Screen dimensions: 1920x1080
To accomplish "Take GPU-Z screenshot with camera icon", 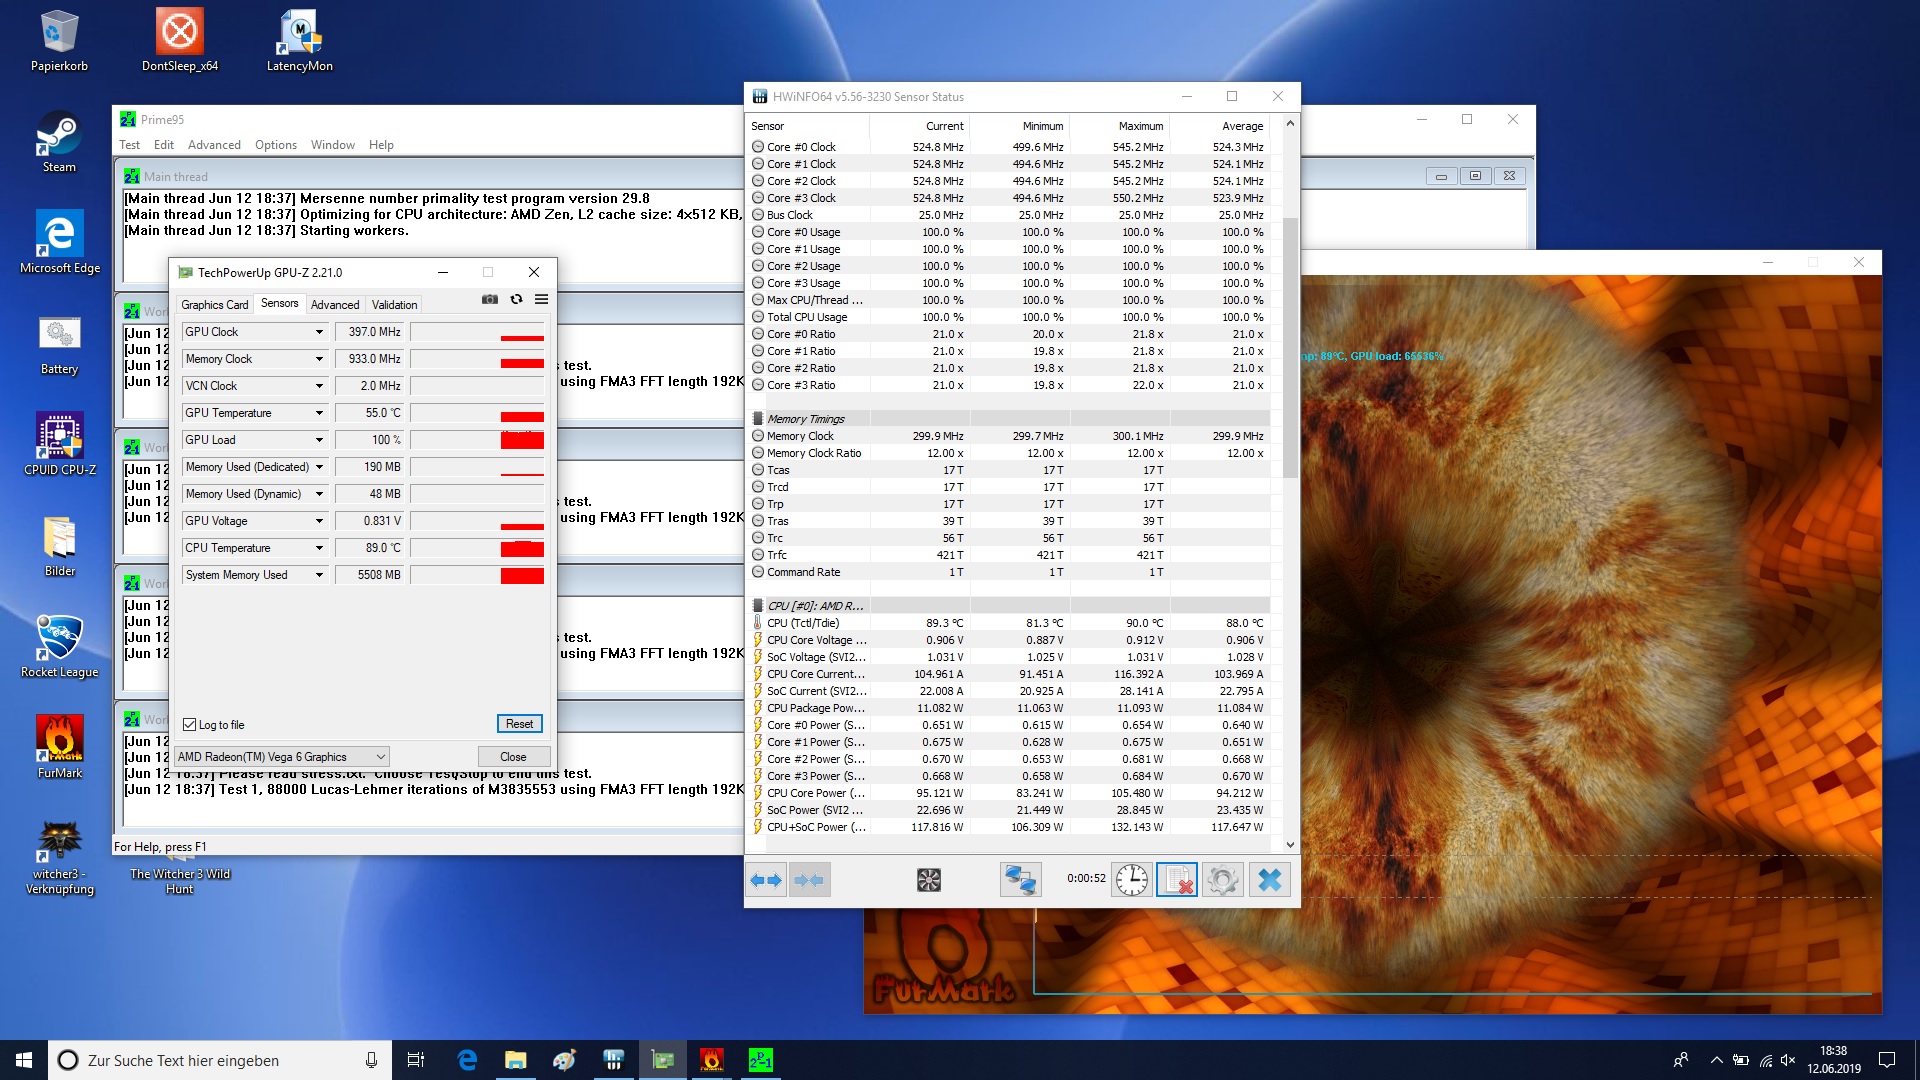I will 489,299.
